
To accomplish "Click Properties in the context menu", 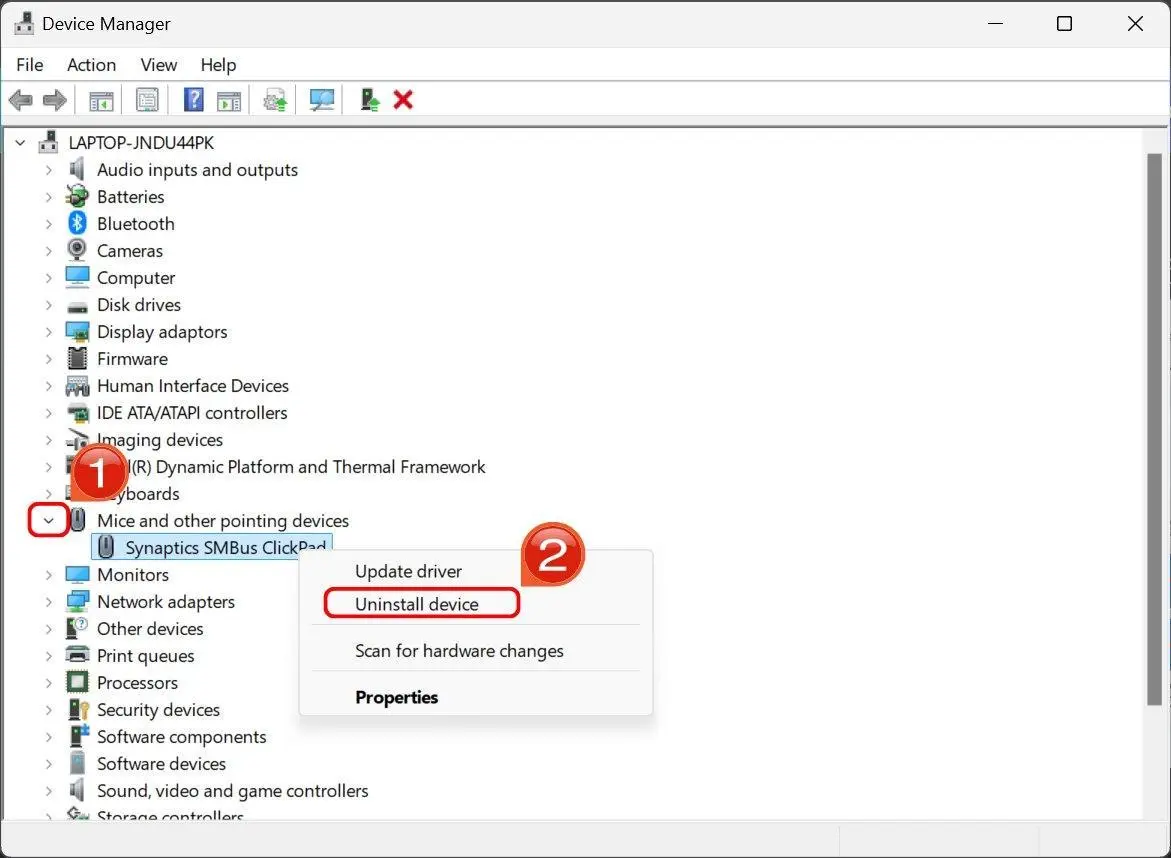I will pyautogui.click(x=397, y=697).
